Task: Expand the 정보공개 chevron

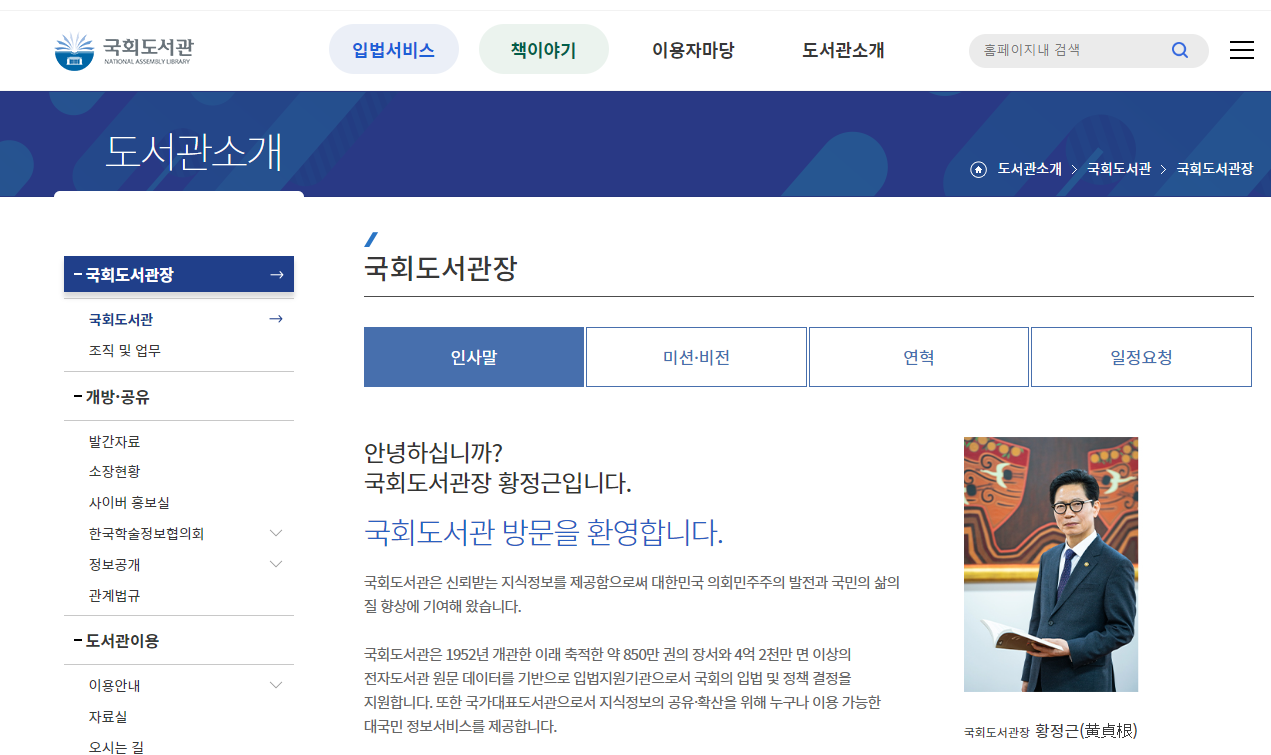Action: [277, 564]
